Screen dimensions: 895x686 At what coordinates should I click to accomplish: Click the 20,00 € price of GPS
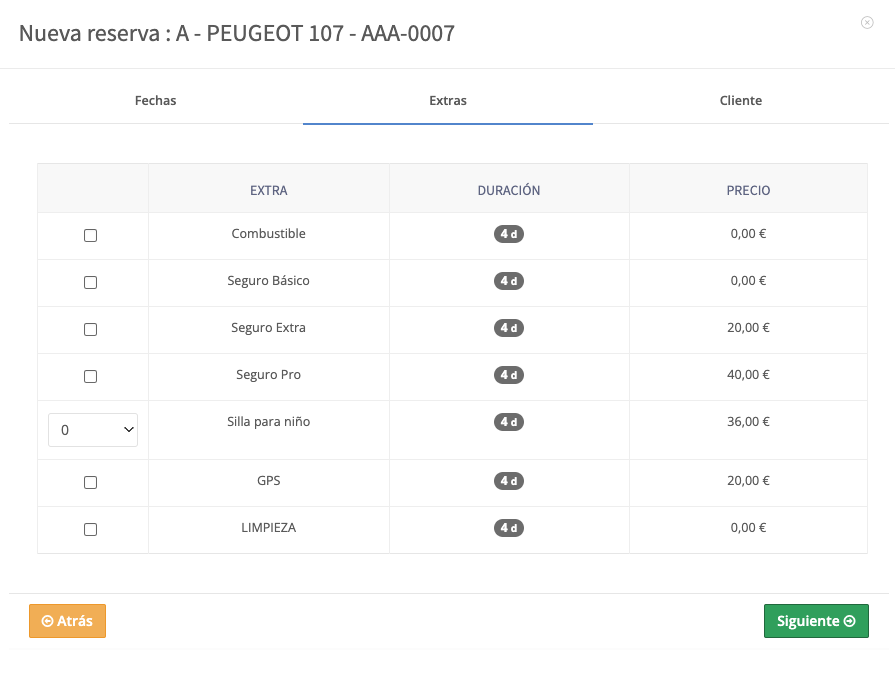pyautogui.click(x=748, y=481)
